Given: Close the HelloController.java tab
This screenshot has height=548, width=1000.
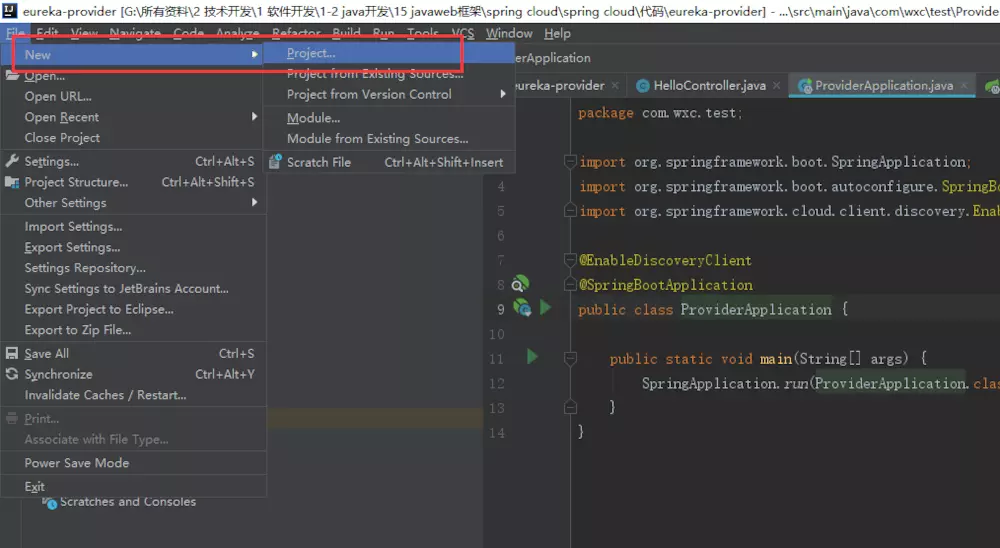Looking at the screenshot, I should [776, 85].
